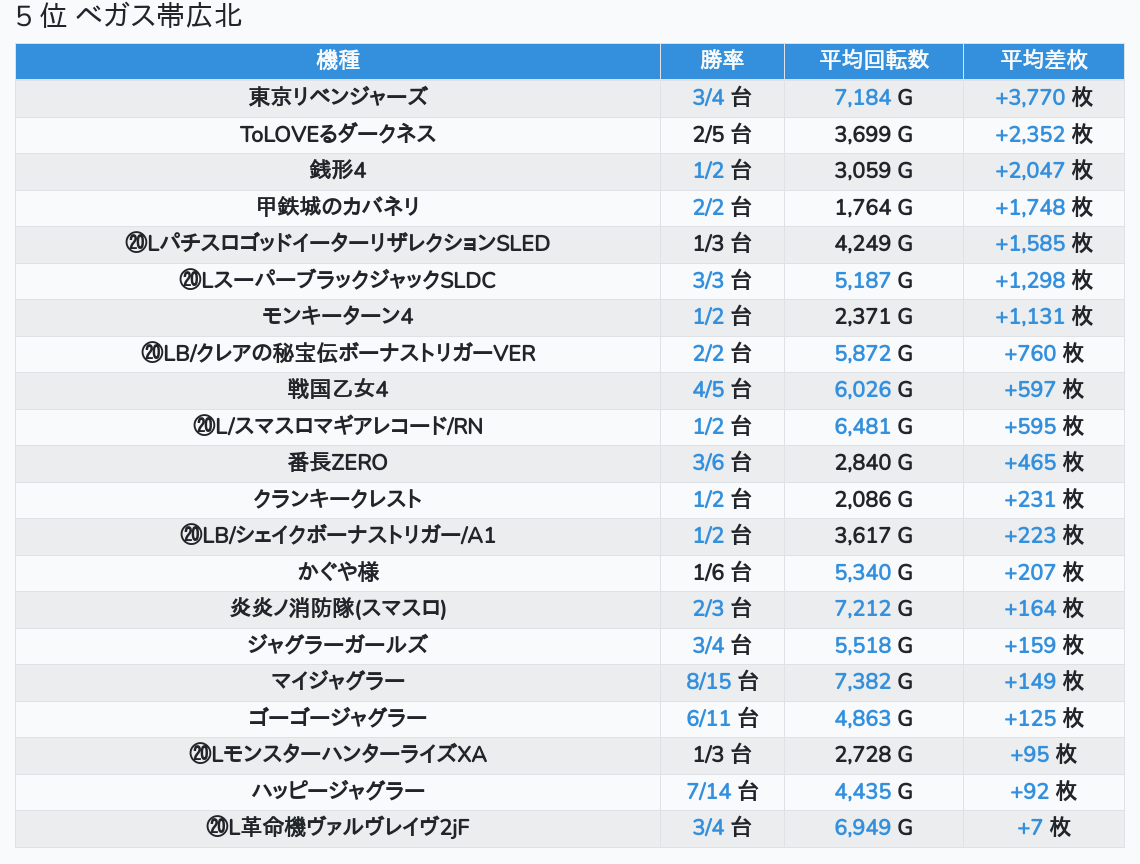
Task: Click the 7,184 G average spins value
Action: tap(873, 97)
